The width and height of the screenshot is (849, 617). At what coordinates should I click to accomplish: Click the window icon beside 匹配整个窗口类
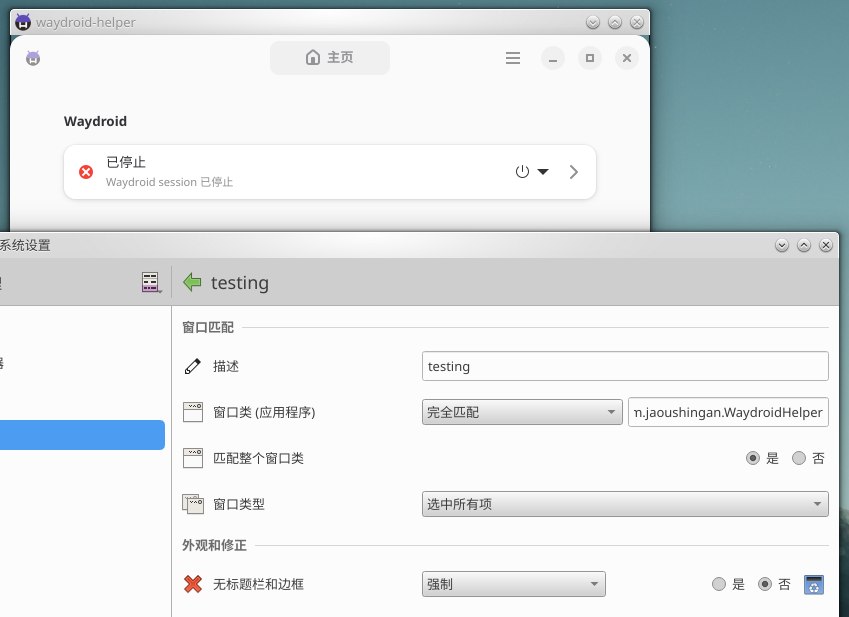pyautogui.click(x=193, y=458)
